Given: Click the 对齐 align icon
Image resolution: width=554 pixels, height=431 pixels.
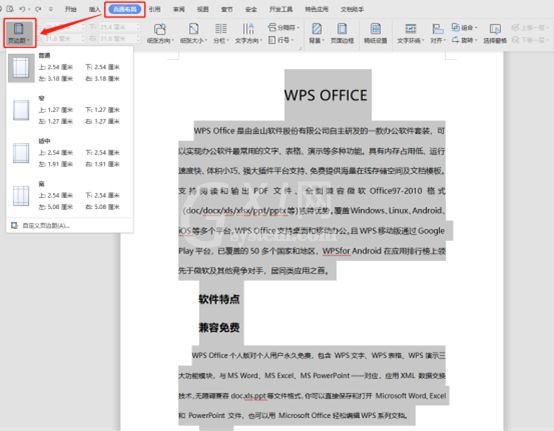Looking at the screenshot, I should click(437, 29).
